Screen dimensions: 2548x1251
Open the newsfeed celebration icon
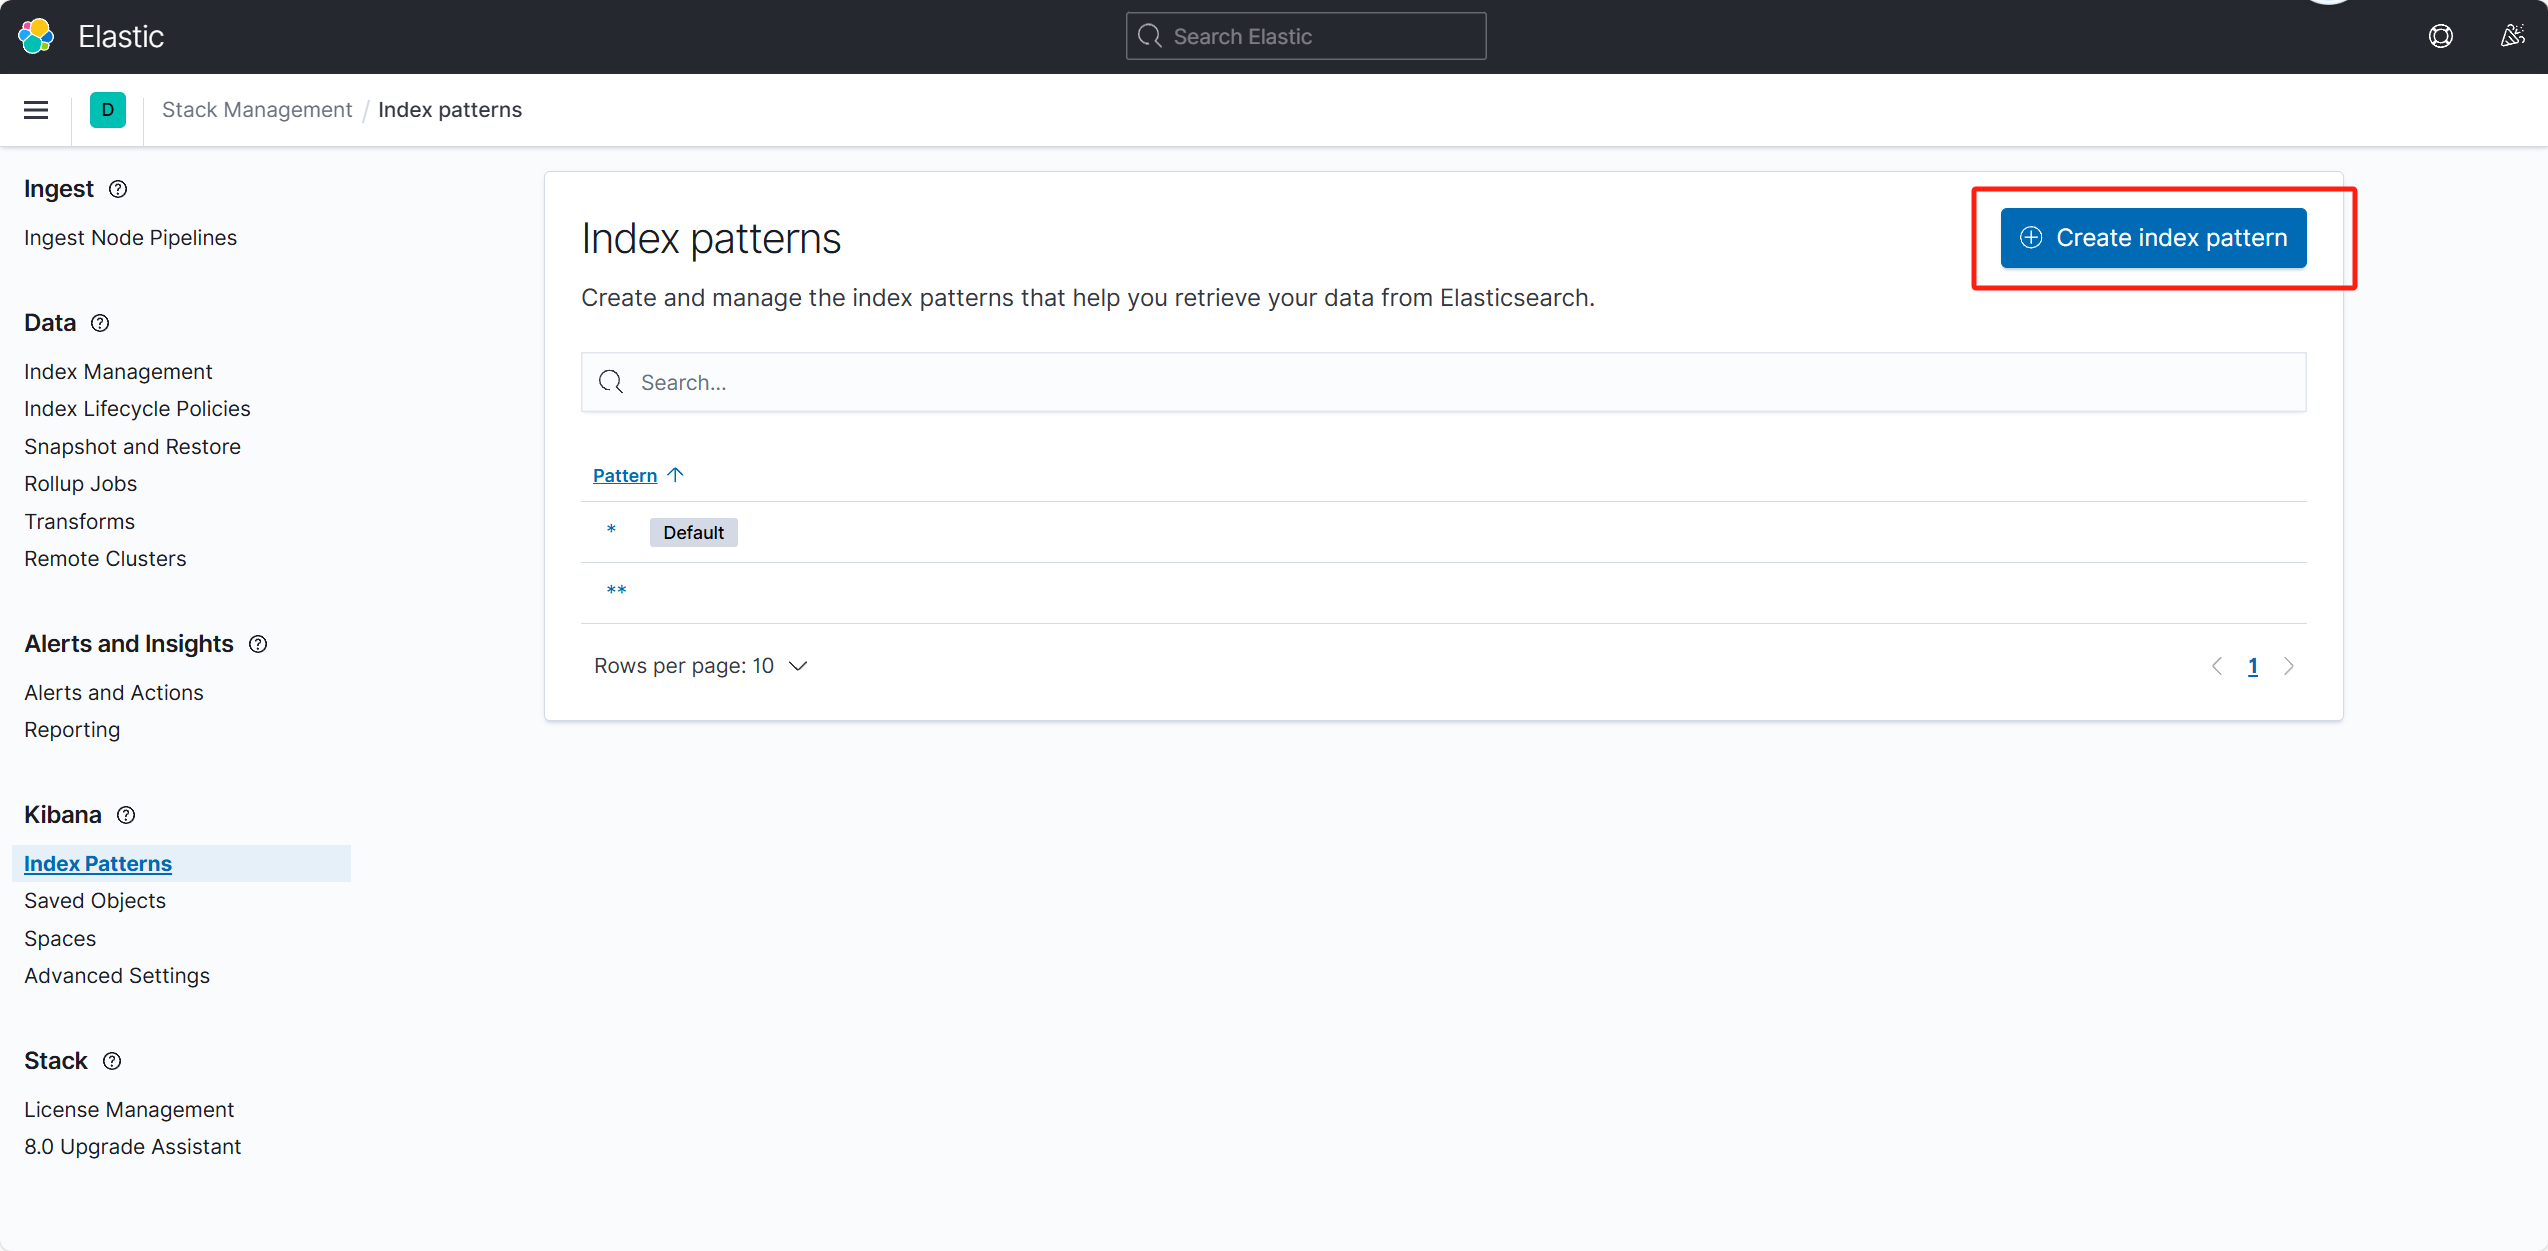2512,36
